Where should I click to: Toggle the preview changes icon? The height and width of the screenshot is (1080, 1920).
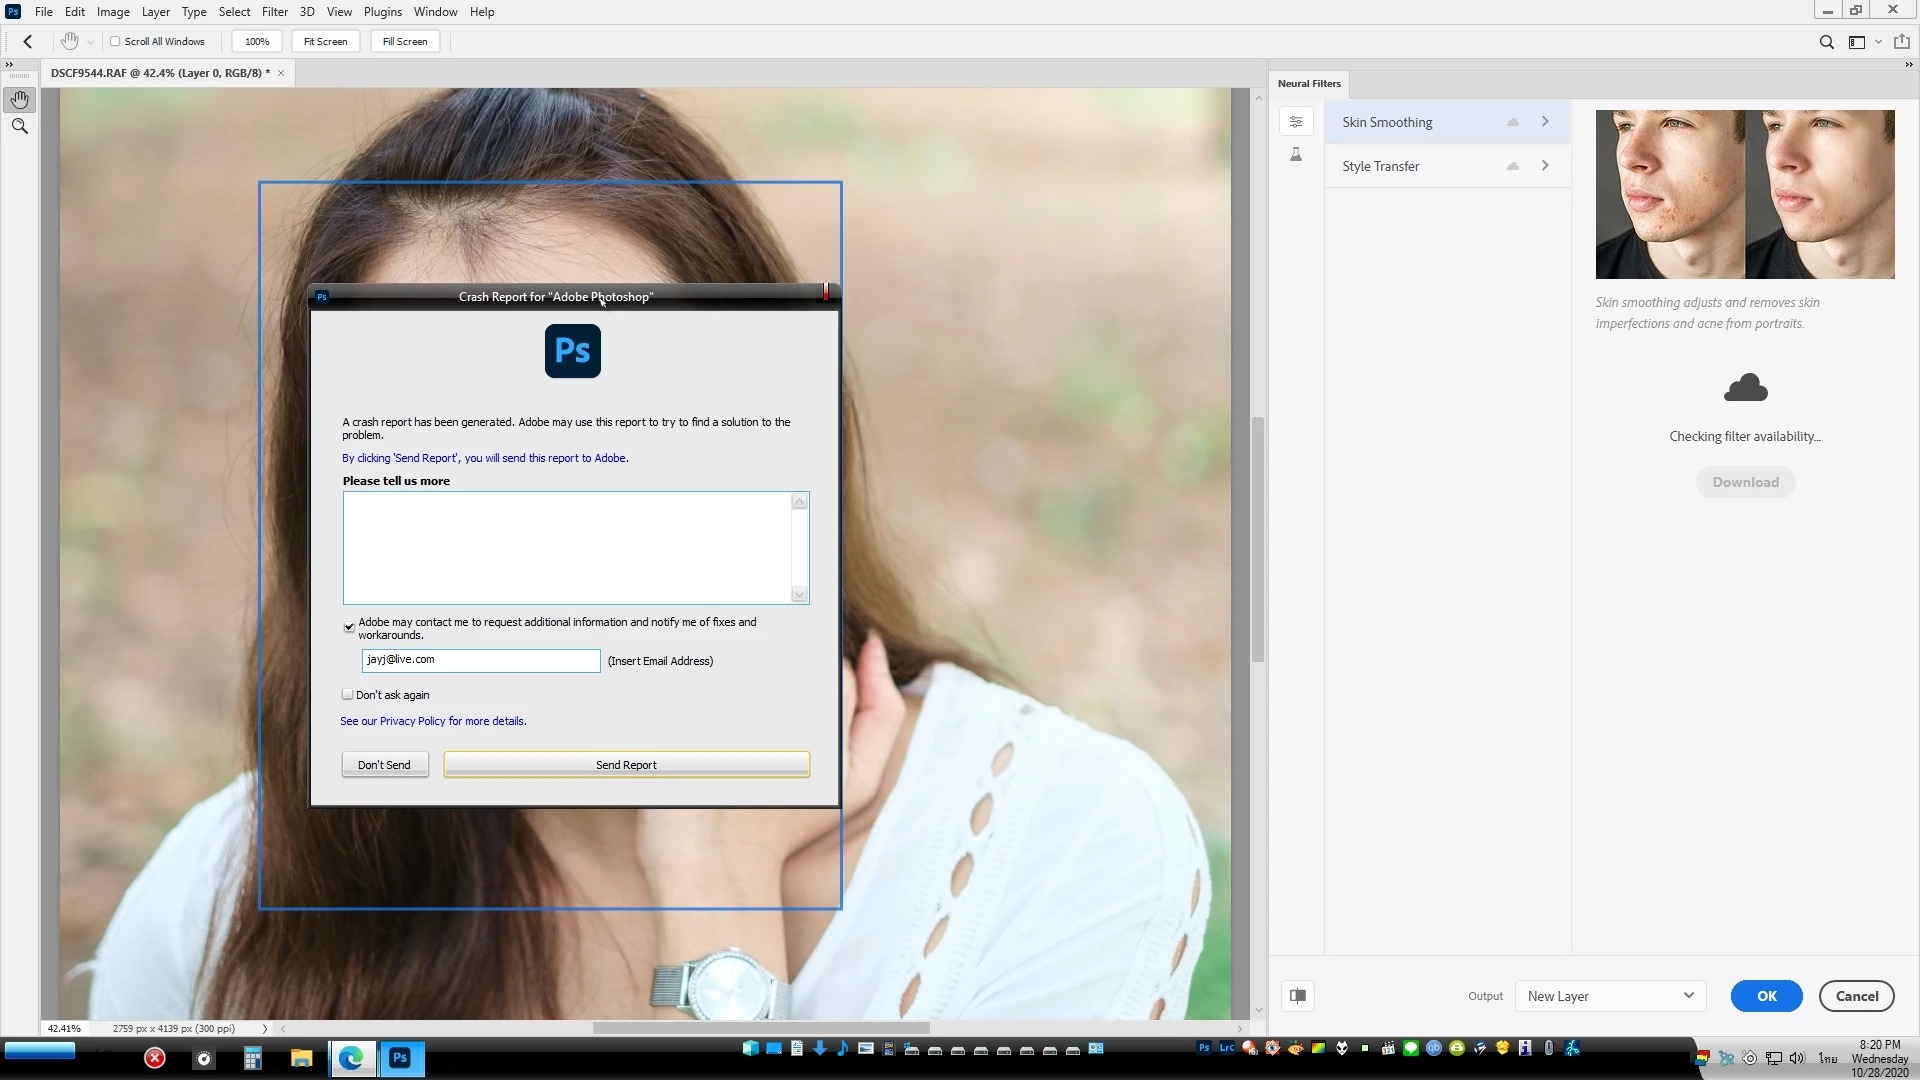1298,996
